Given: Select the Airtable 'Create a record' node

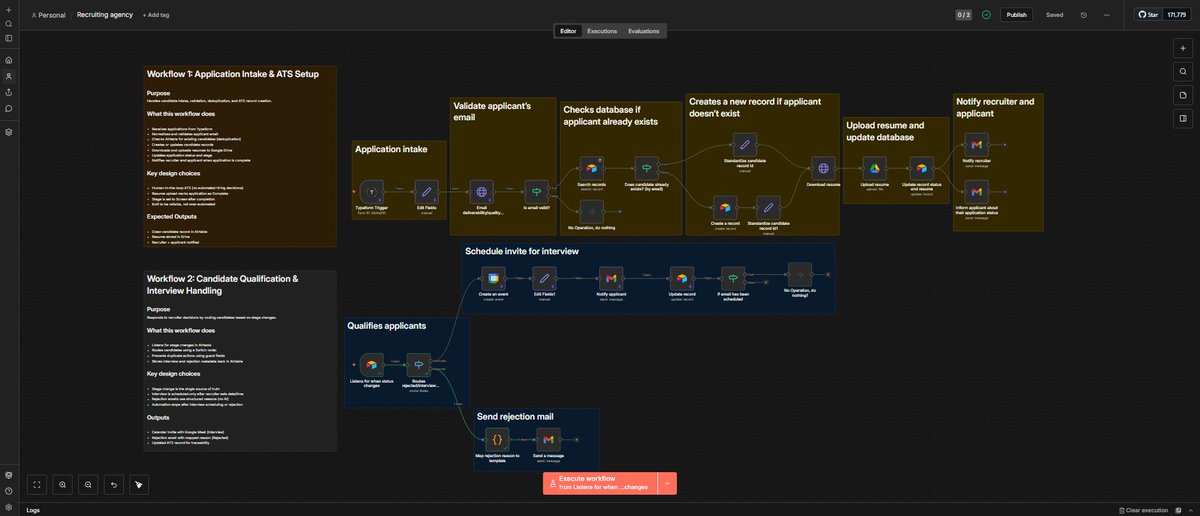Looking at the screenshot, I should coord(726,207).
